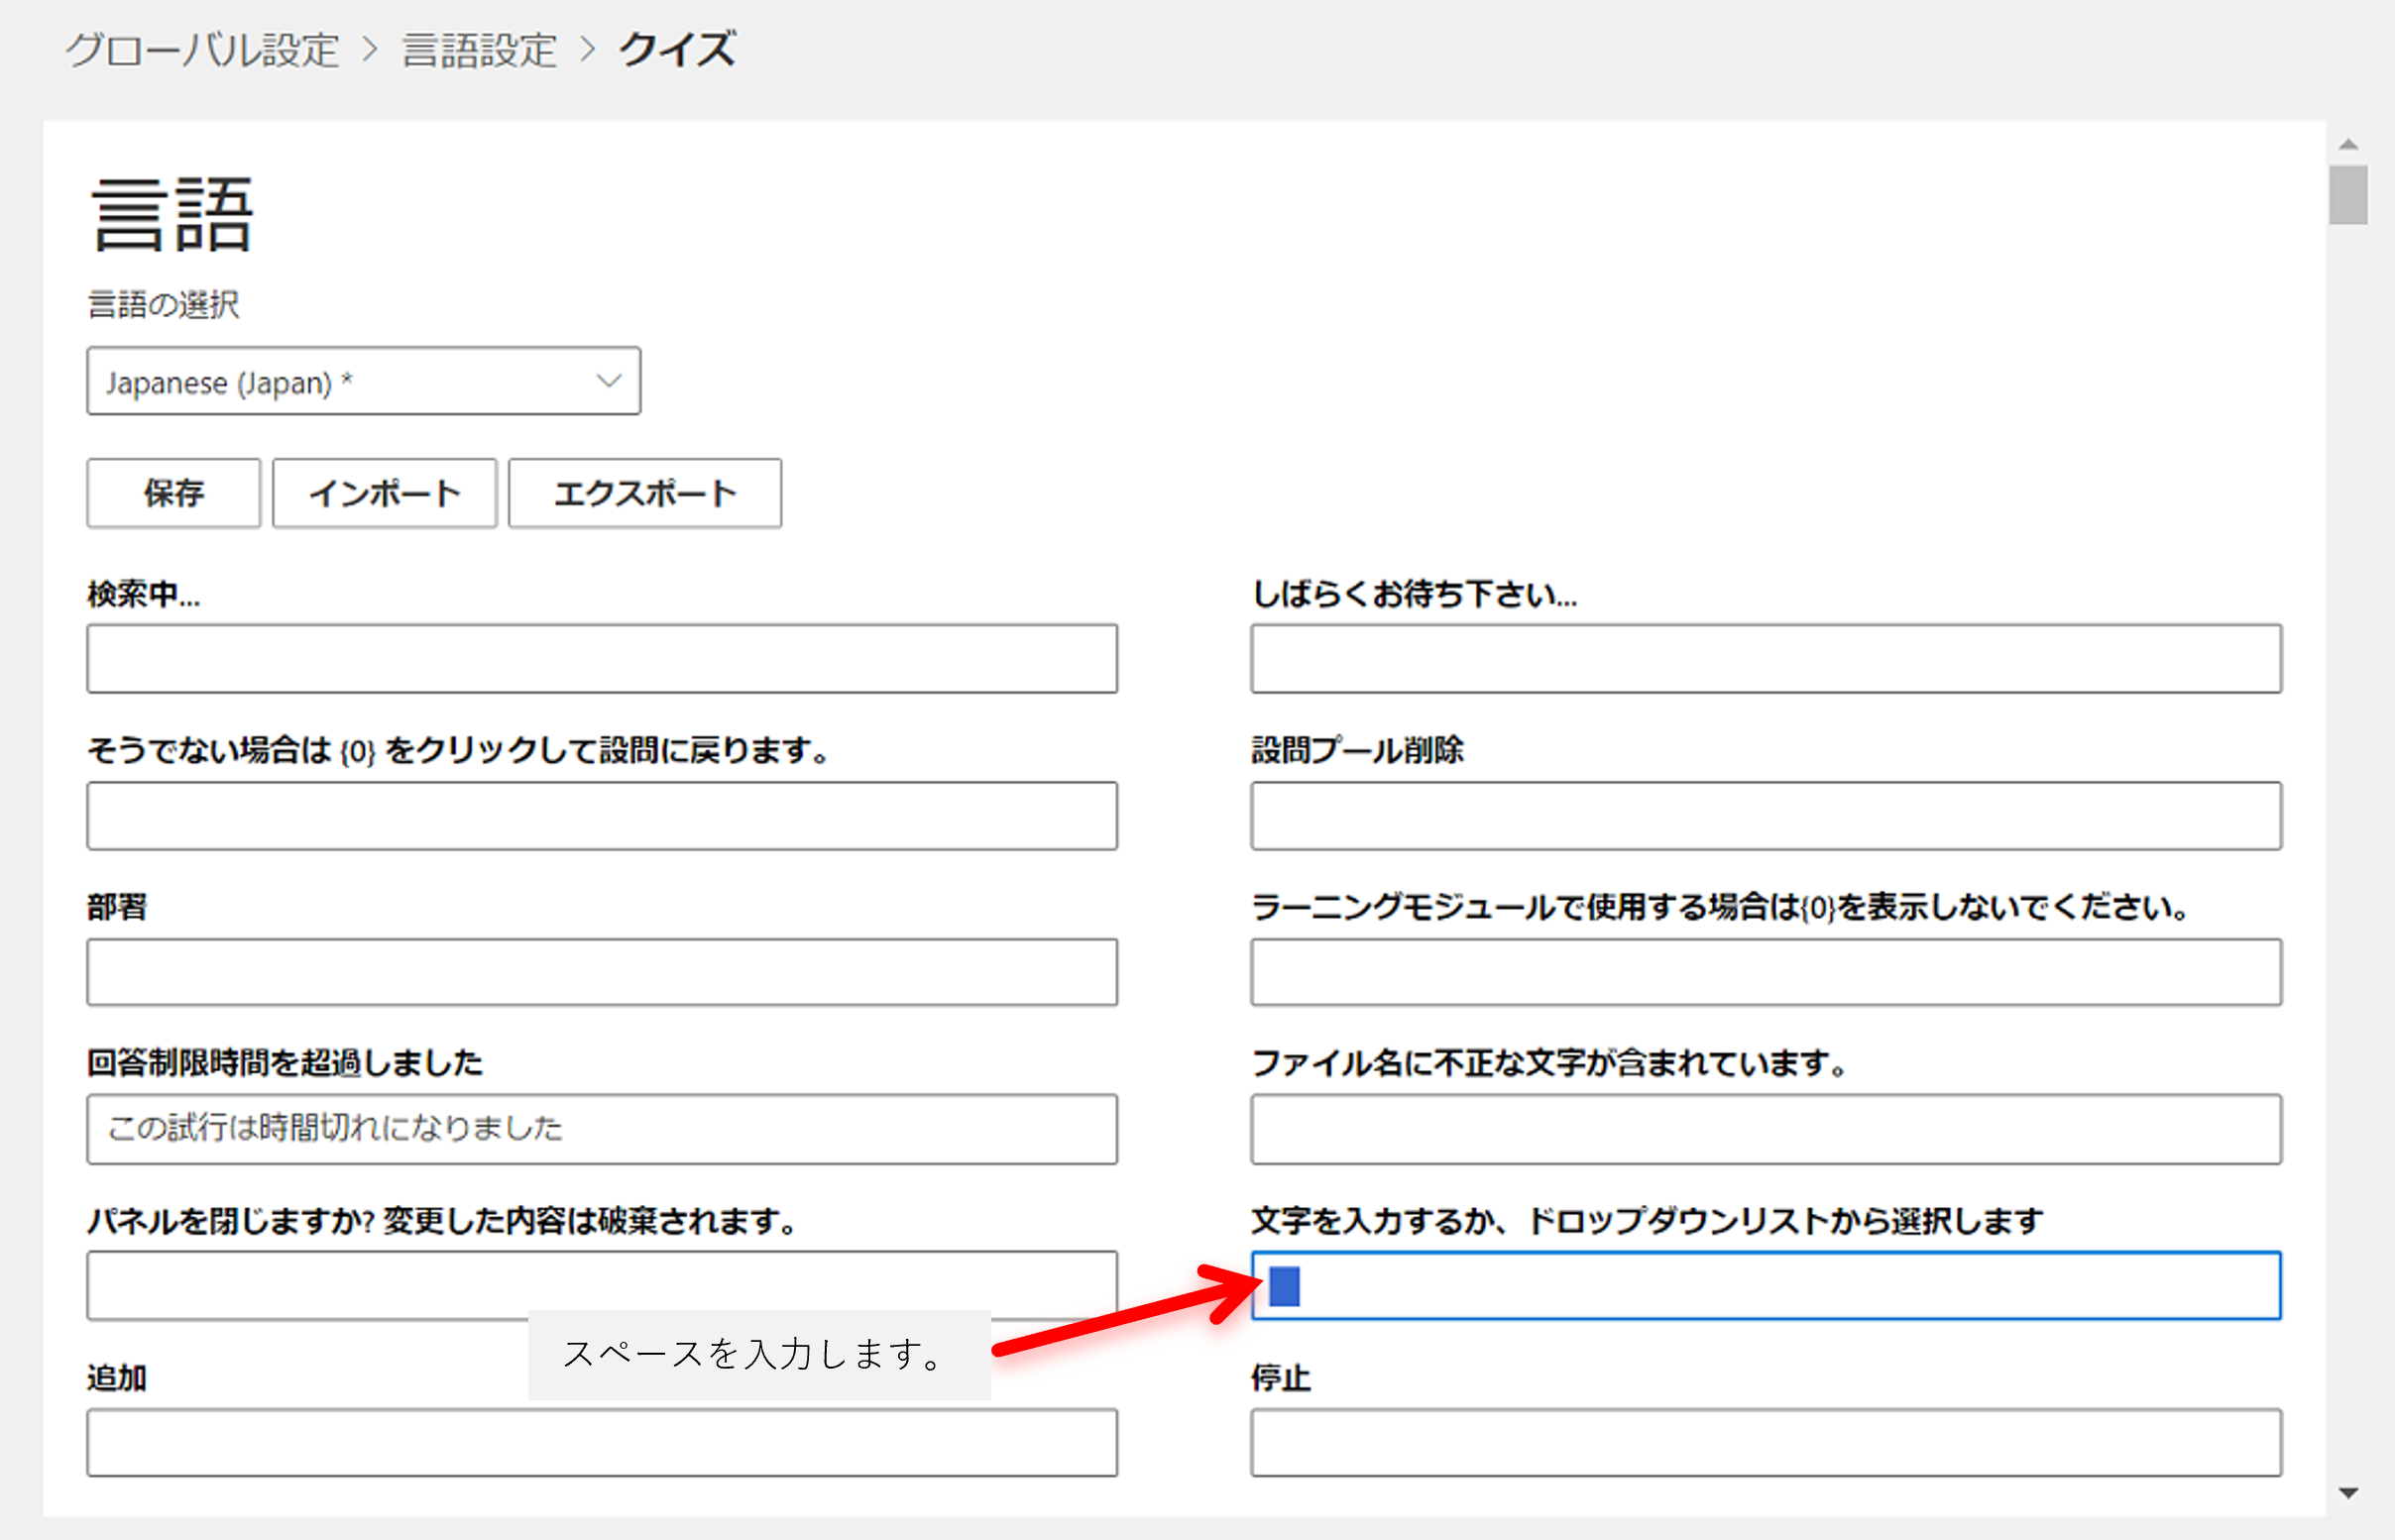This screenshot has width=2395, height=1540.
Task: Click the scrollbar up arrow
Action: [2349, 145]
